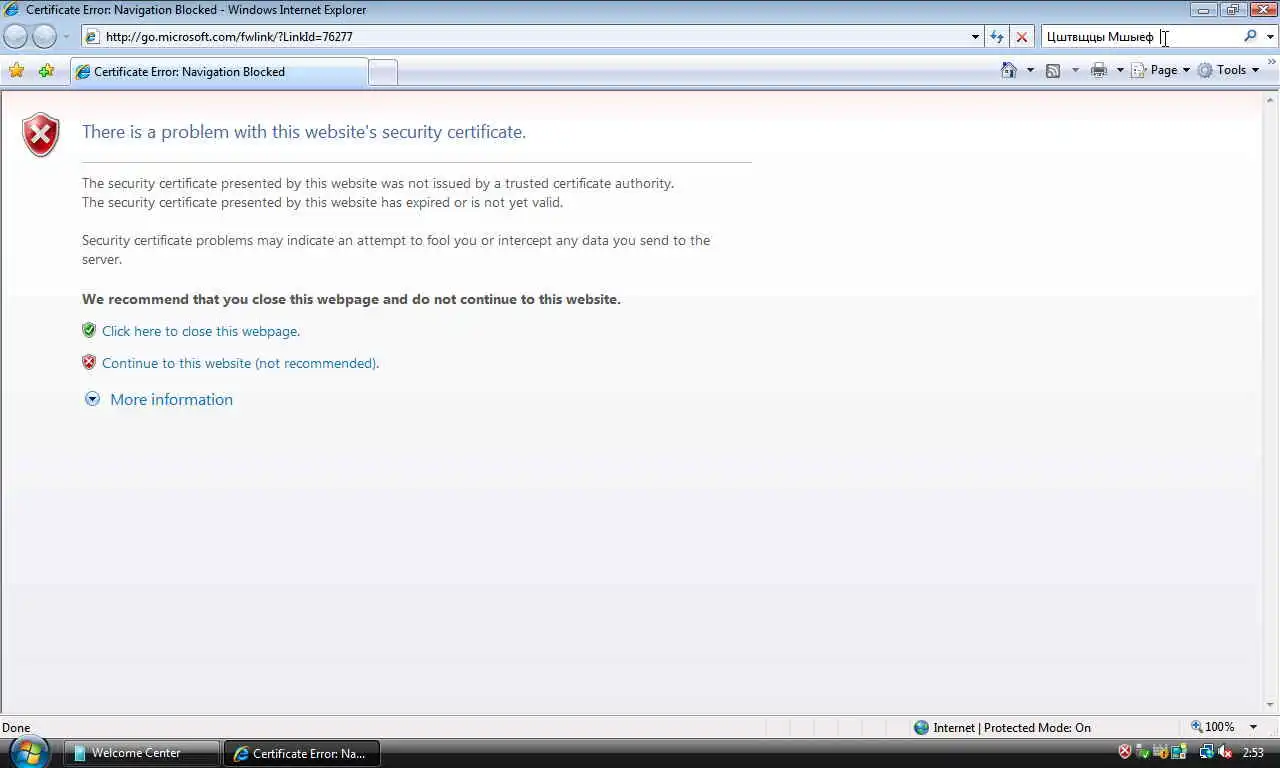Go forward with the Forward arrow button
The height and width of the screenshot is (768, 1280).
pos(45,37)
